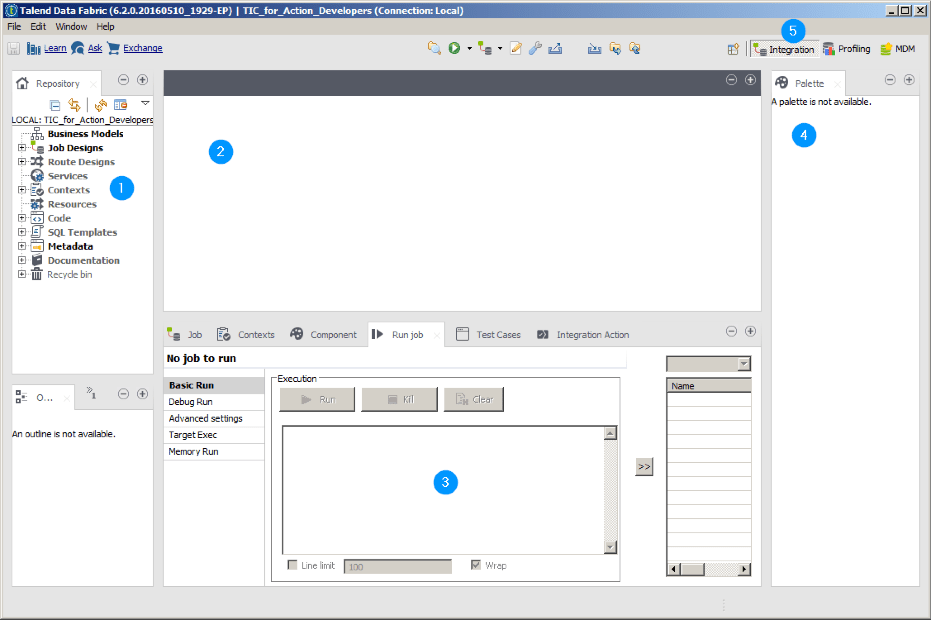Viewport: 931px width, 620px height.
Task: Click the notepad with pencil toolbar icon
Action: click(x=516, y=49)
